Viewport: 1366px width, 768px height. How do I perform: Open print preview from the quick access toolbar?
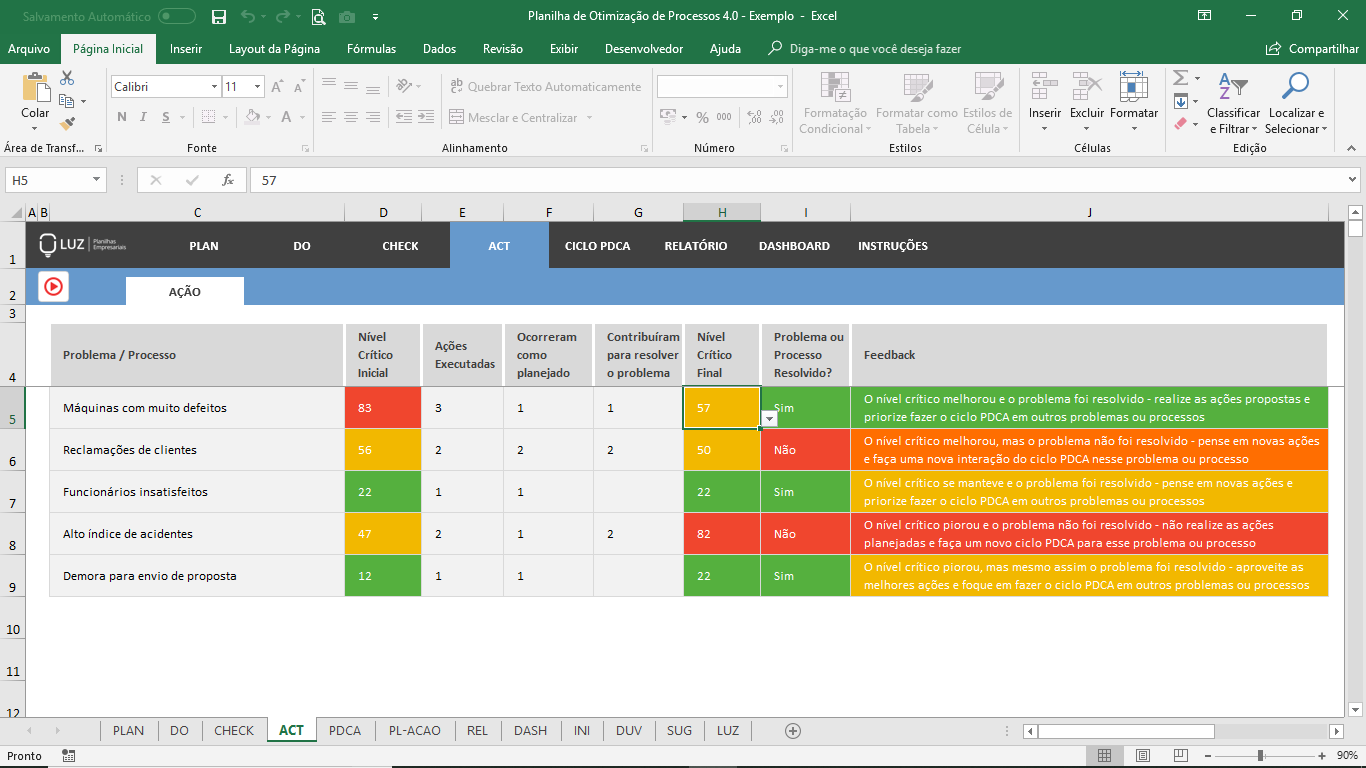point(318,16)
